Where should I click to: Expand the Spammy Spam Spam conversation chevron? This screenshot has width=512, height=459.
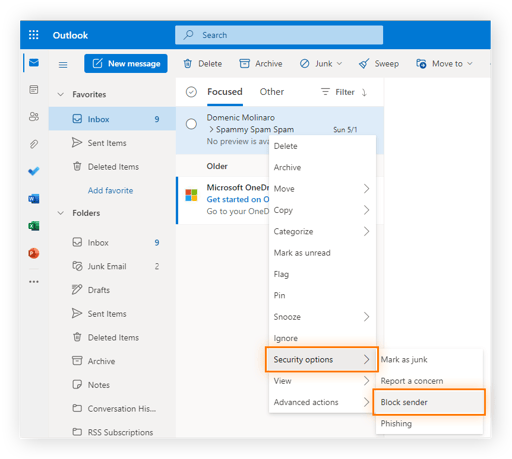(211, 129)
